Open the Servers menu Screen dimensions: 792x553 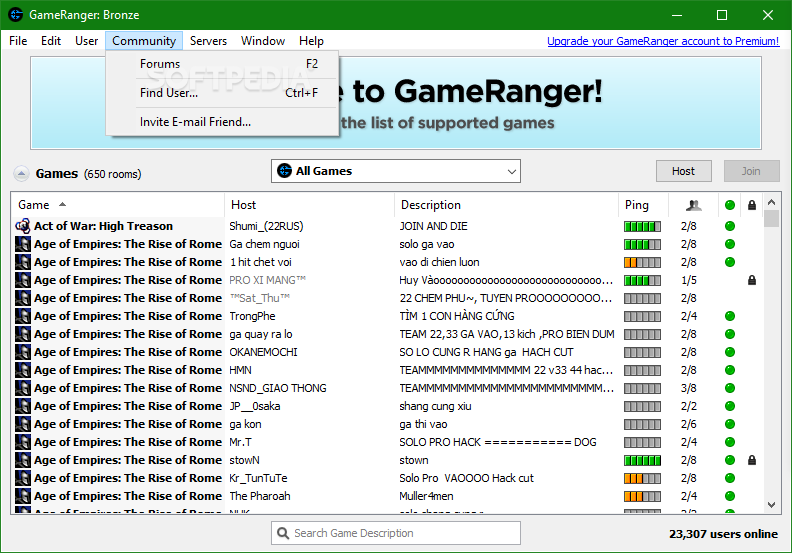click(x=208, y=41)
